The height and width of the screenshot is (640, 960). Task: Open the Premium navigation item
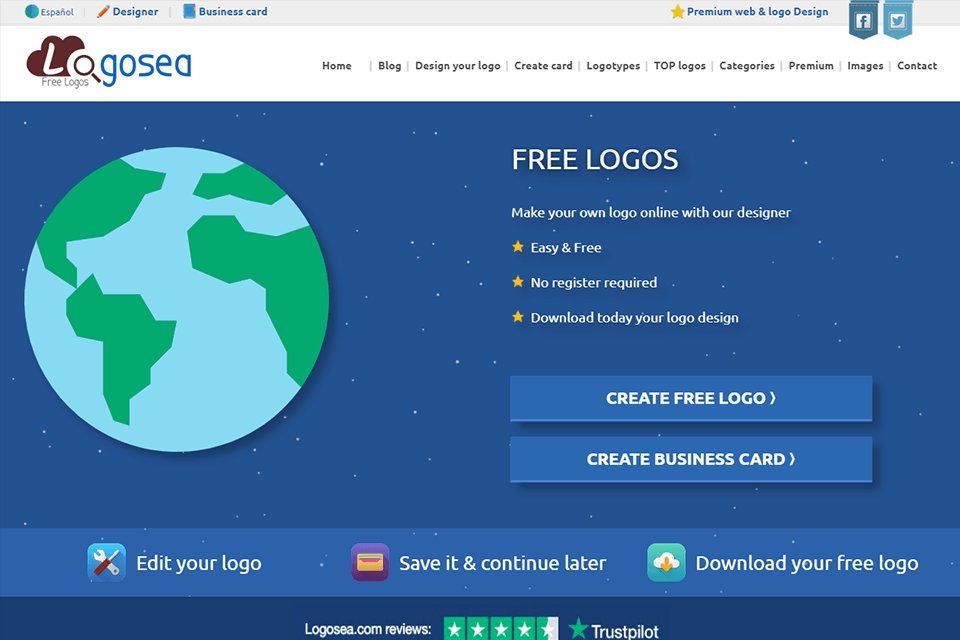811,66
